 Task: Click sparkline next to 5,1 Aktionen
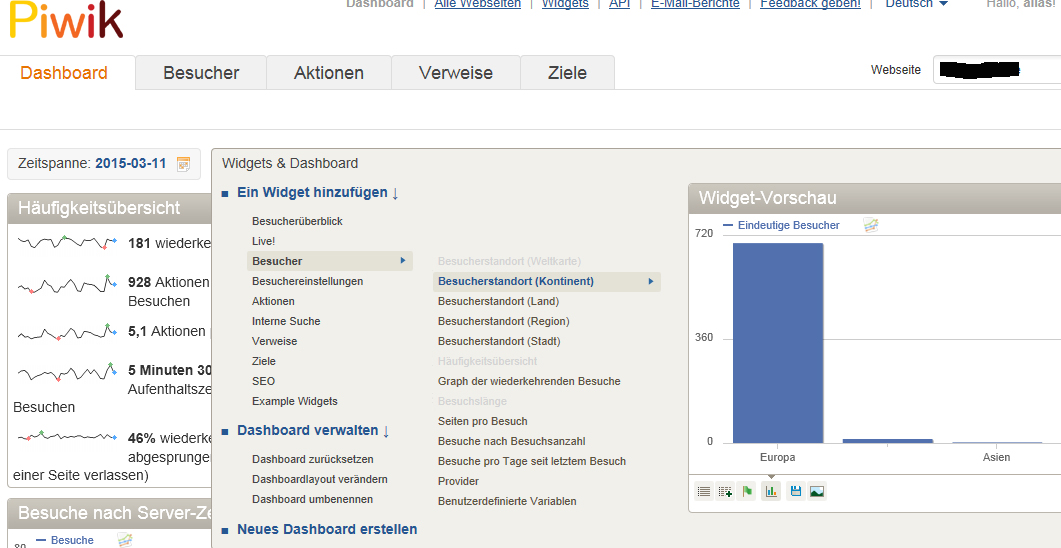(x=66, y=332)
